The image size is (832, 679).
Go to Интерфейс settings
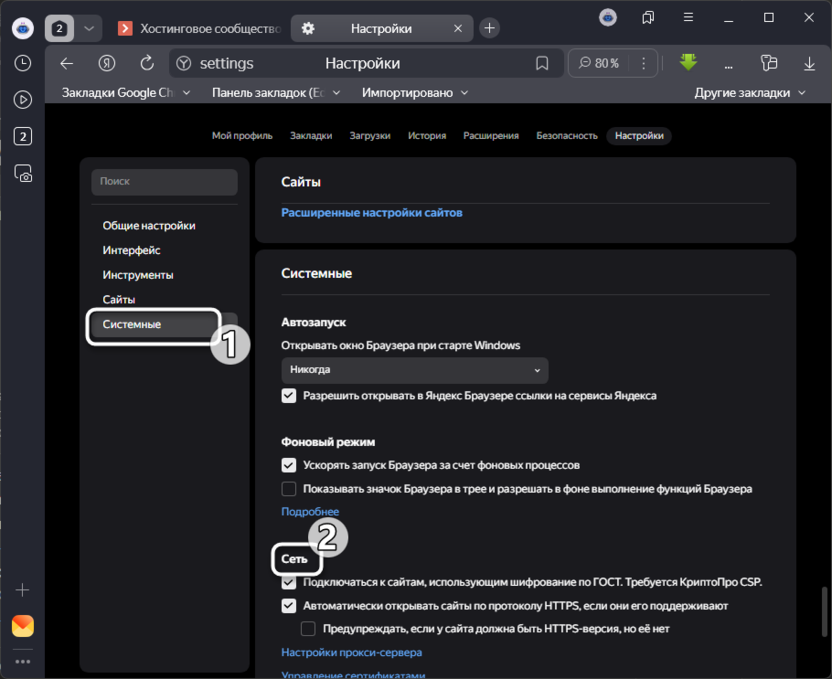pos(131,250)
